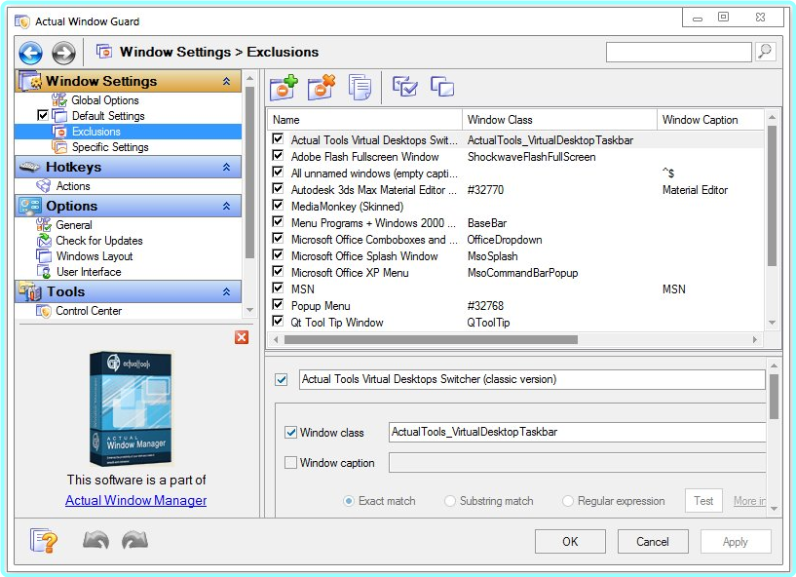Add a new exclusion with plus icon
796x577 pixels.
283,87
